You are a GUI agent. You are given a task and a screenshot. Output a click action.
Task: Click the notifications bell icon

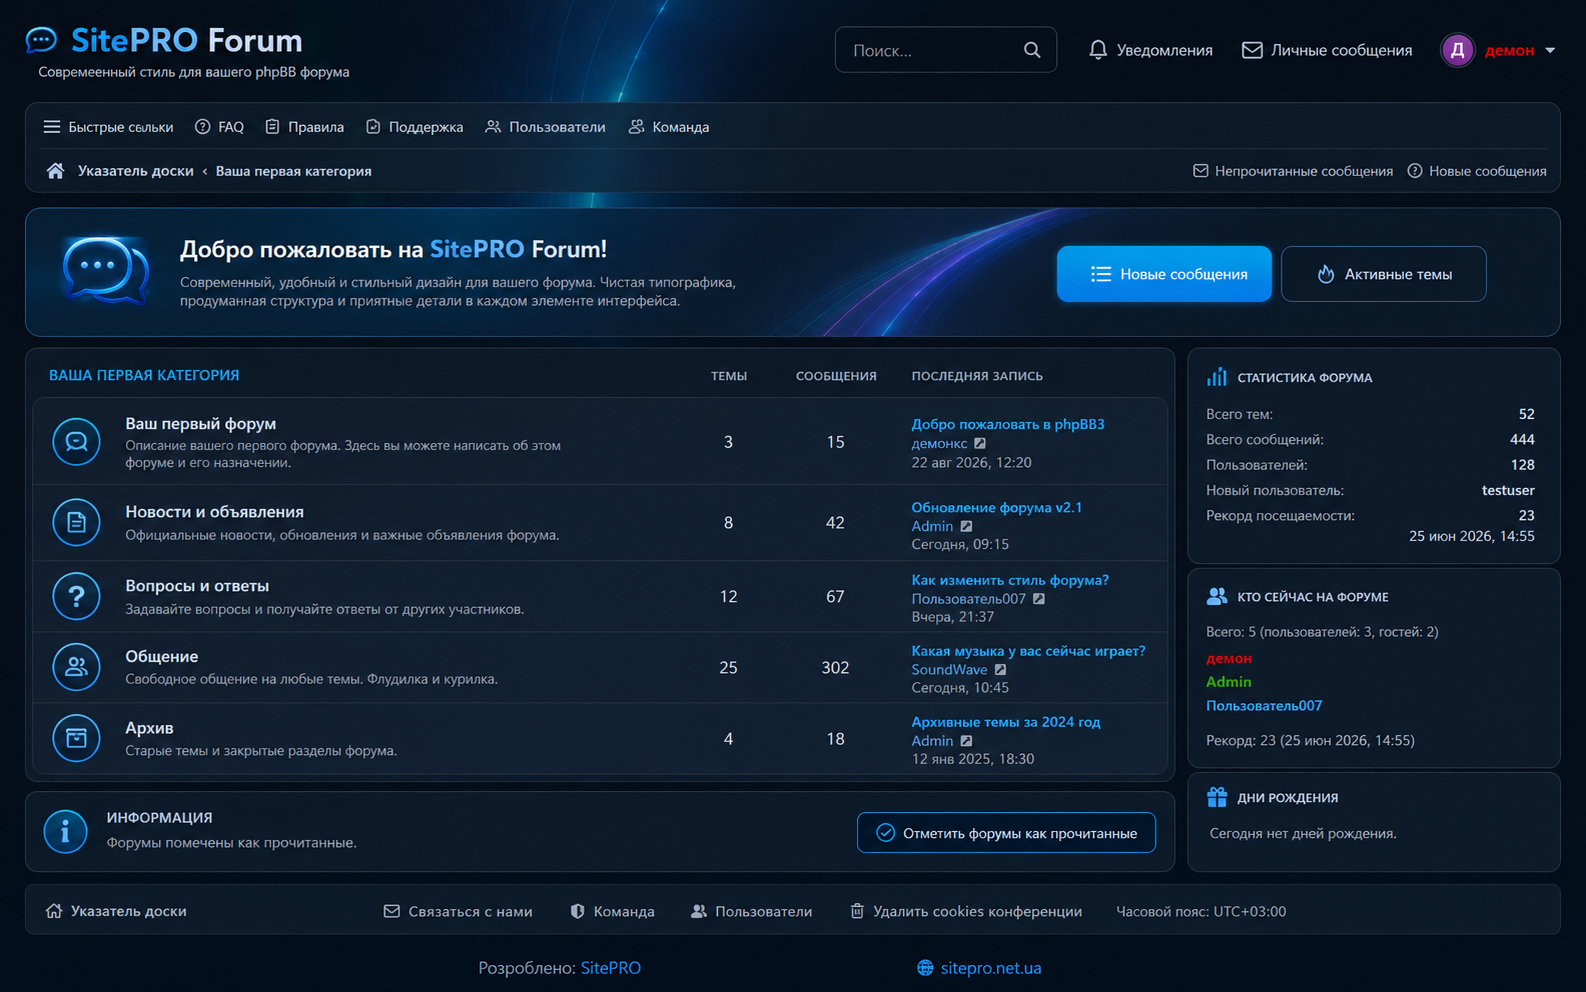(x=1098, y=50)
